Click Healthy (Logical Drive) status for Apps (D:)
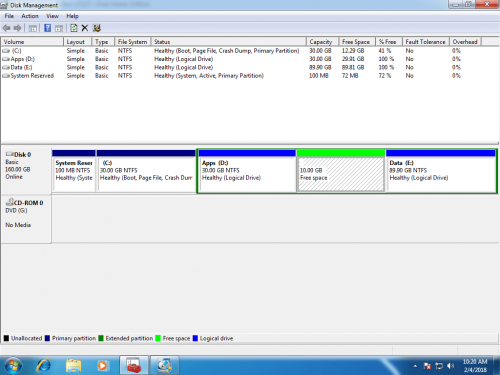The width and height of the screenshot is (500, 375). click(x=184, y=59)
